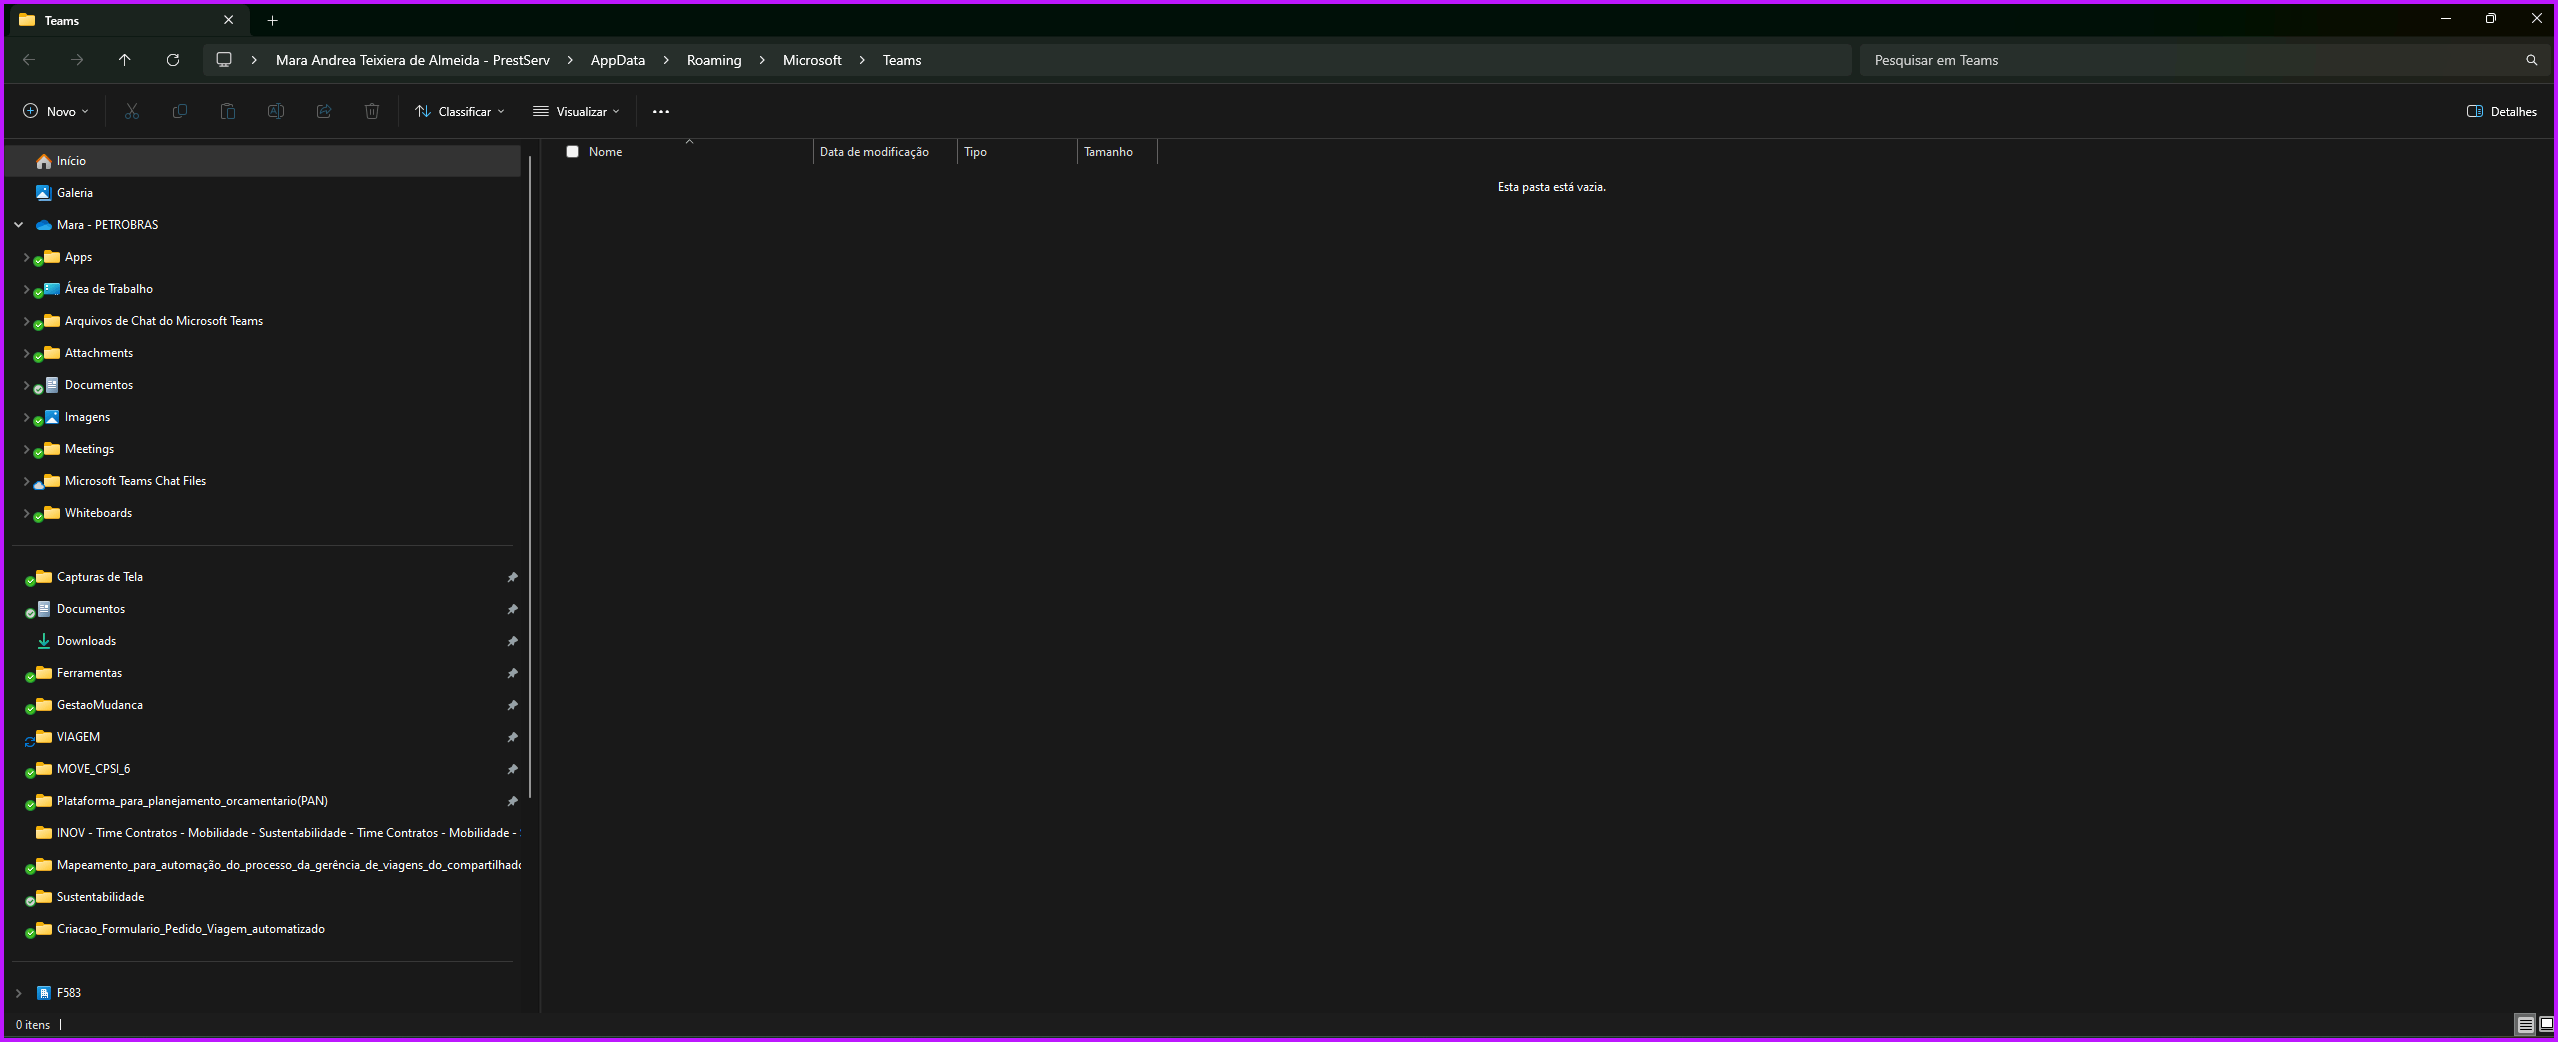Open Início in the navigation pane
Image resolution: width=2558 pixels, height=1042 pixels.
(x=264, y=161)
